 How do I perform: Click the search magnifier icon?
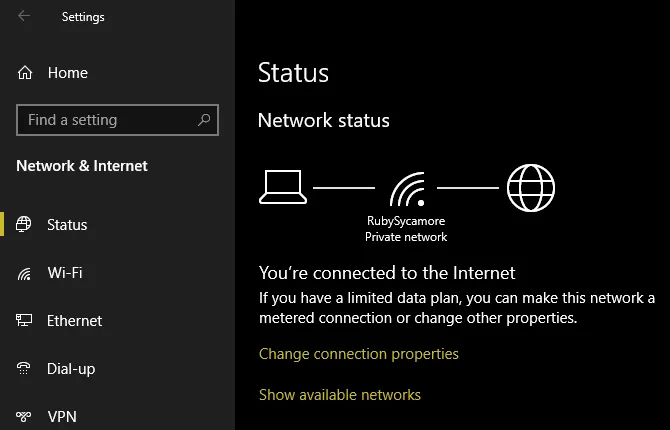pyautogui.click(x=204, y=120)
